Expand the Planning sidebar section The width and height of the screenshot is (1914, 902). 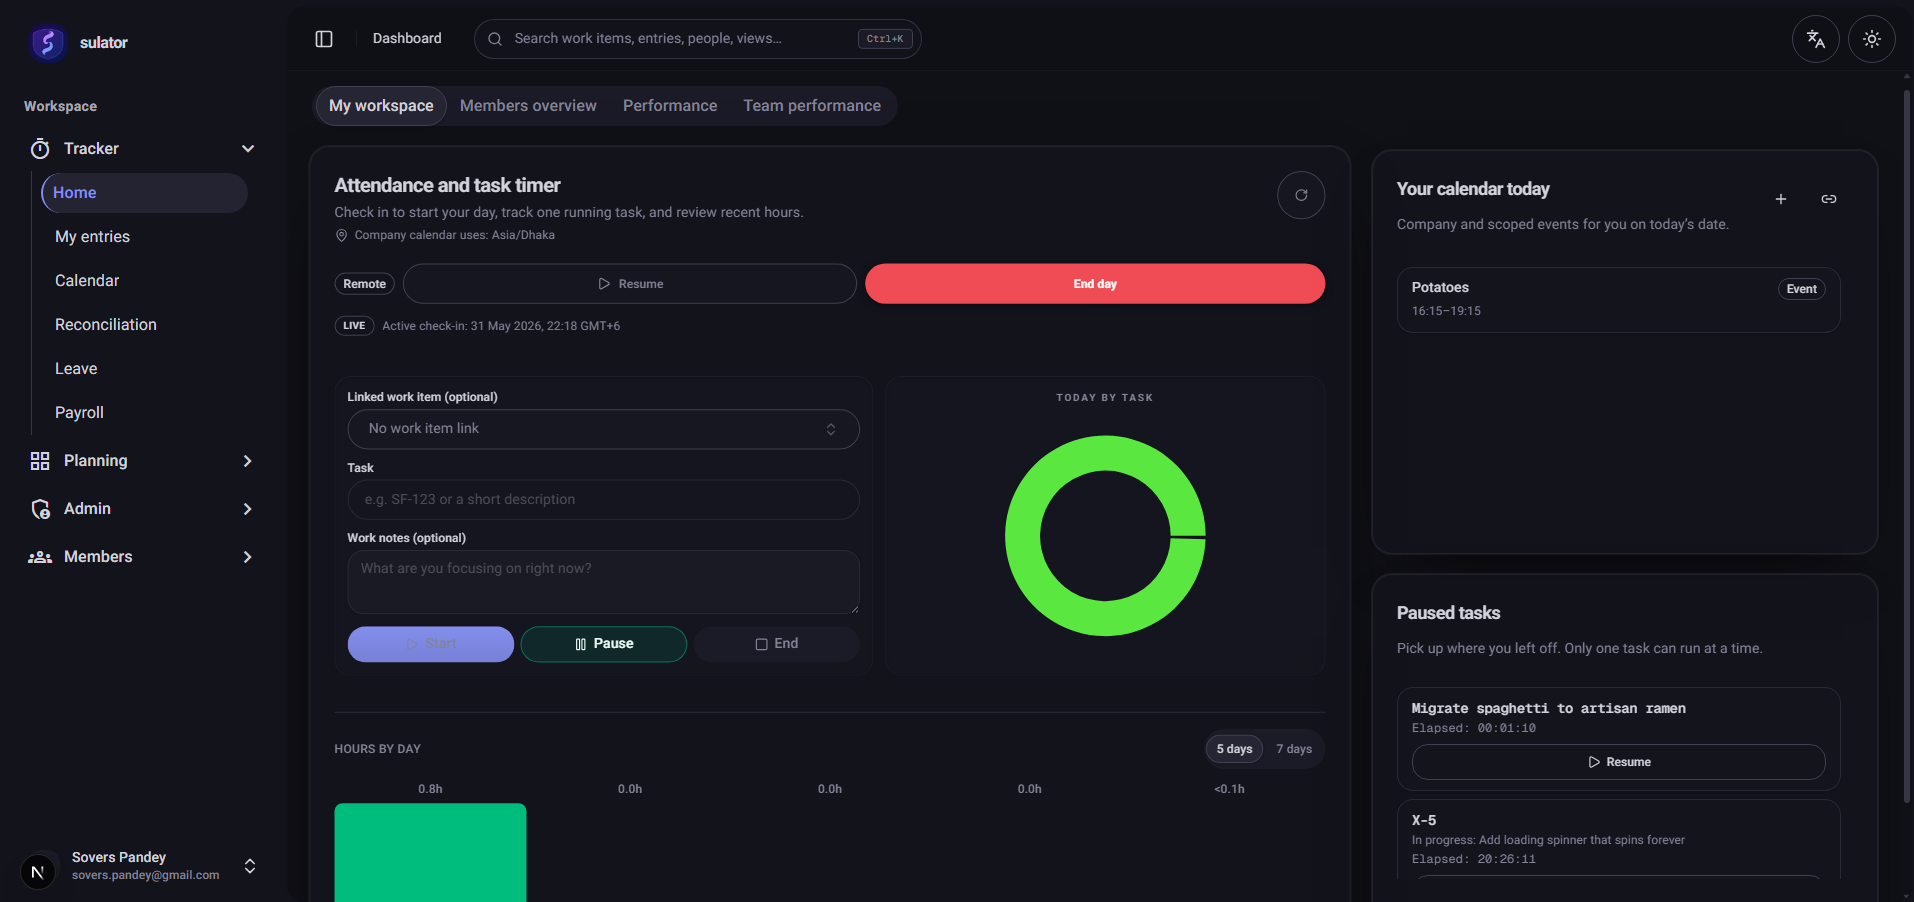coord(141,461)
